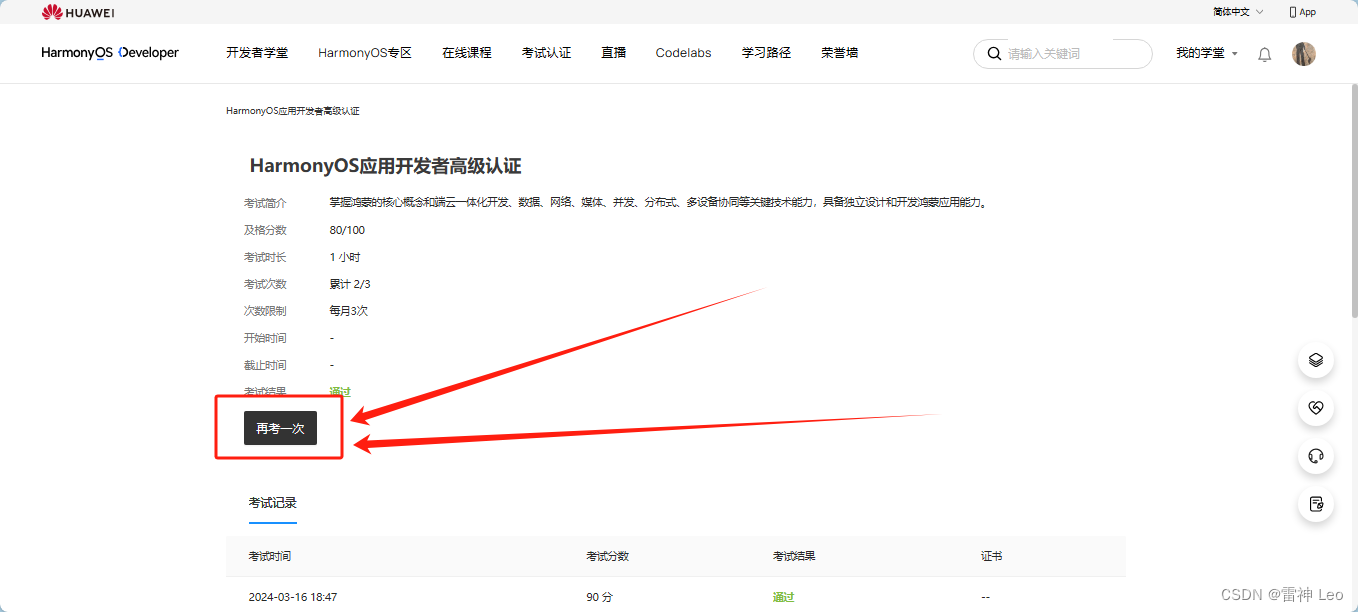
Task: Click the Huawei logo in top bar
Action: tap(78, 12)
